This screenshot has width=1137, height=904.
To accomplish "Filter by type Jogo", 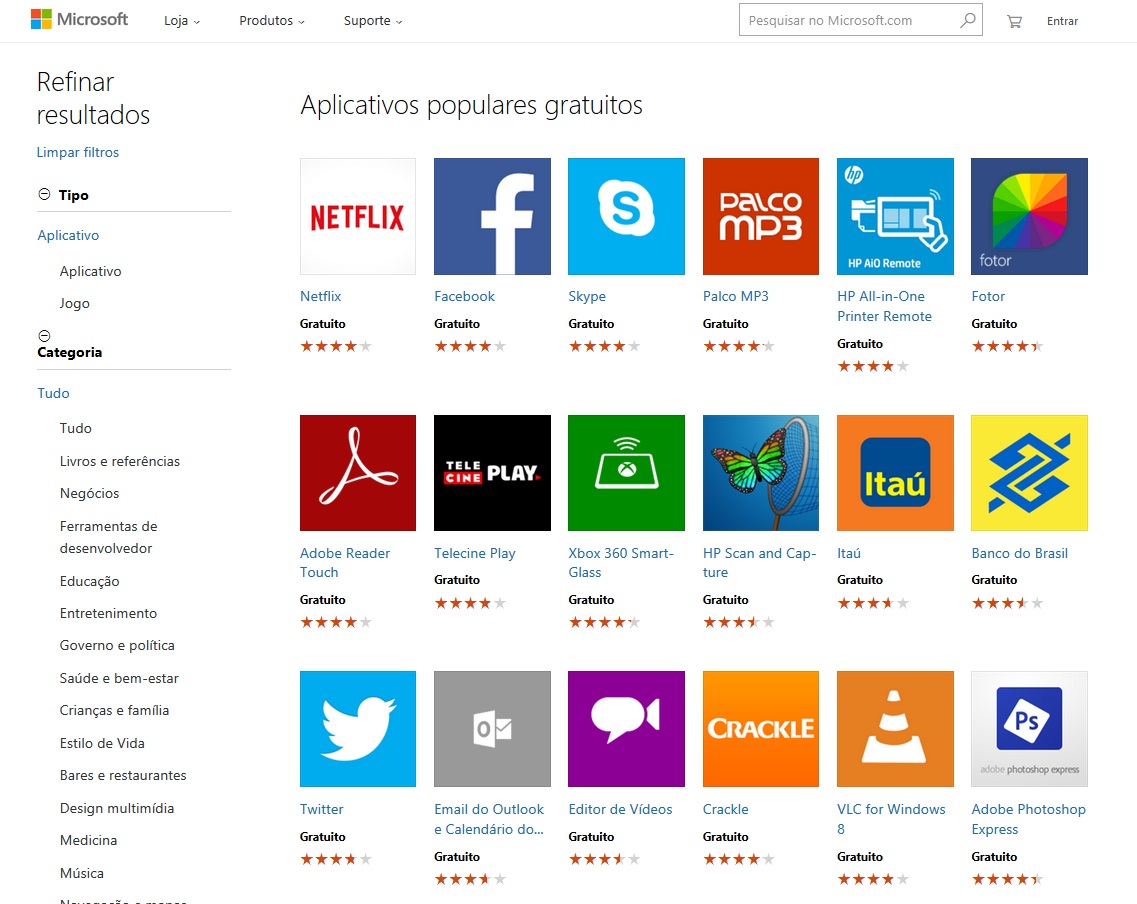I will (75, 303).
